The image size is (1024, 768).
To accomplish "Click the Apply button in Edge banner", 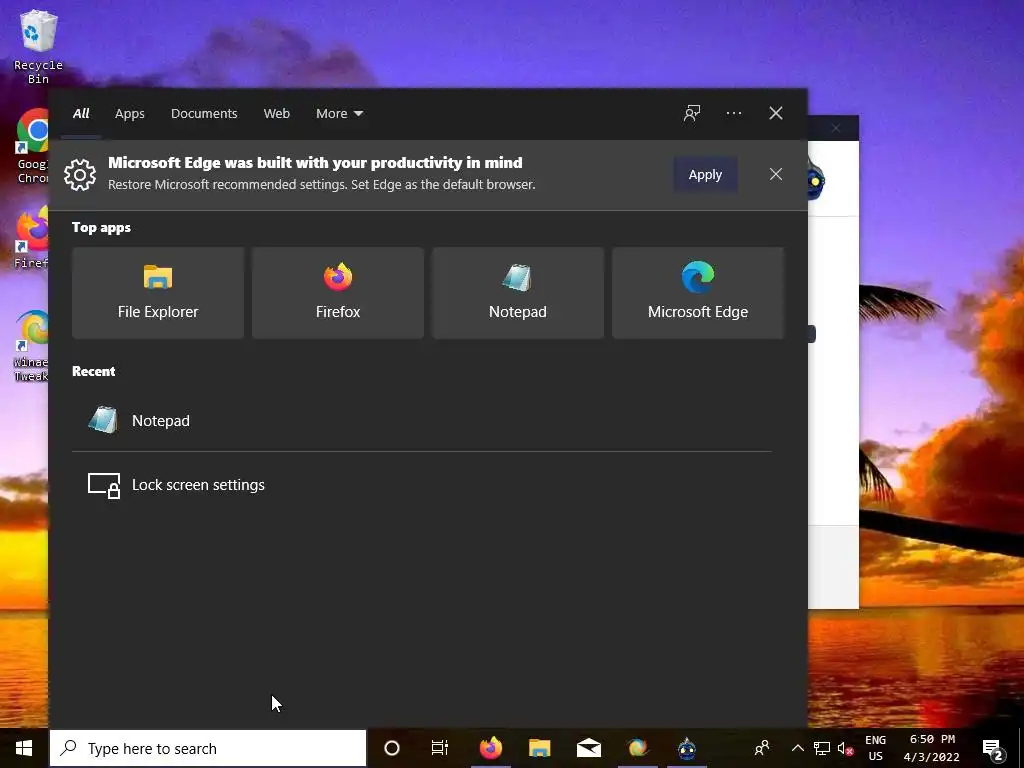I will point(705,174).
